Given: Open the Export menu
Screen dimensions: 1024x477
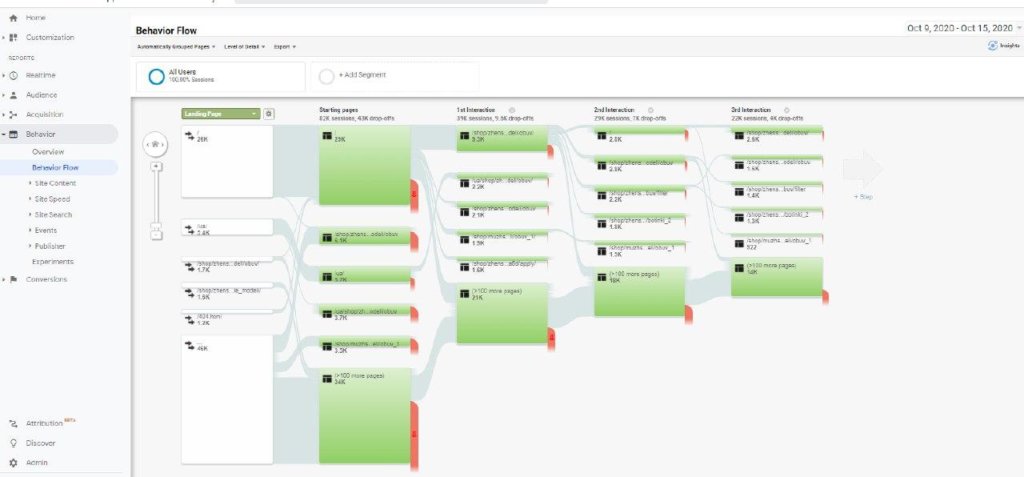Looking at the screenshot, I should pyautogui.click(x=285, y=46).
